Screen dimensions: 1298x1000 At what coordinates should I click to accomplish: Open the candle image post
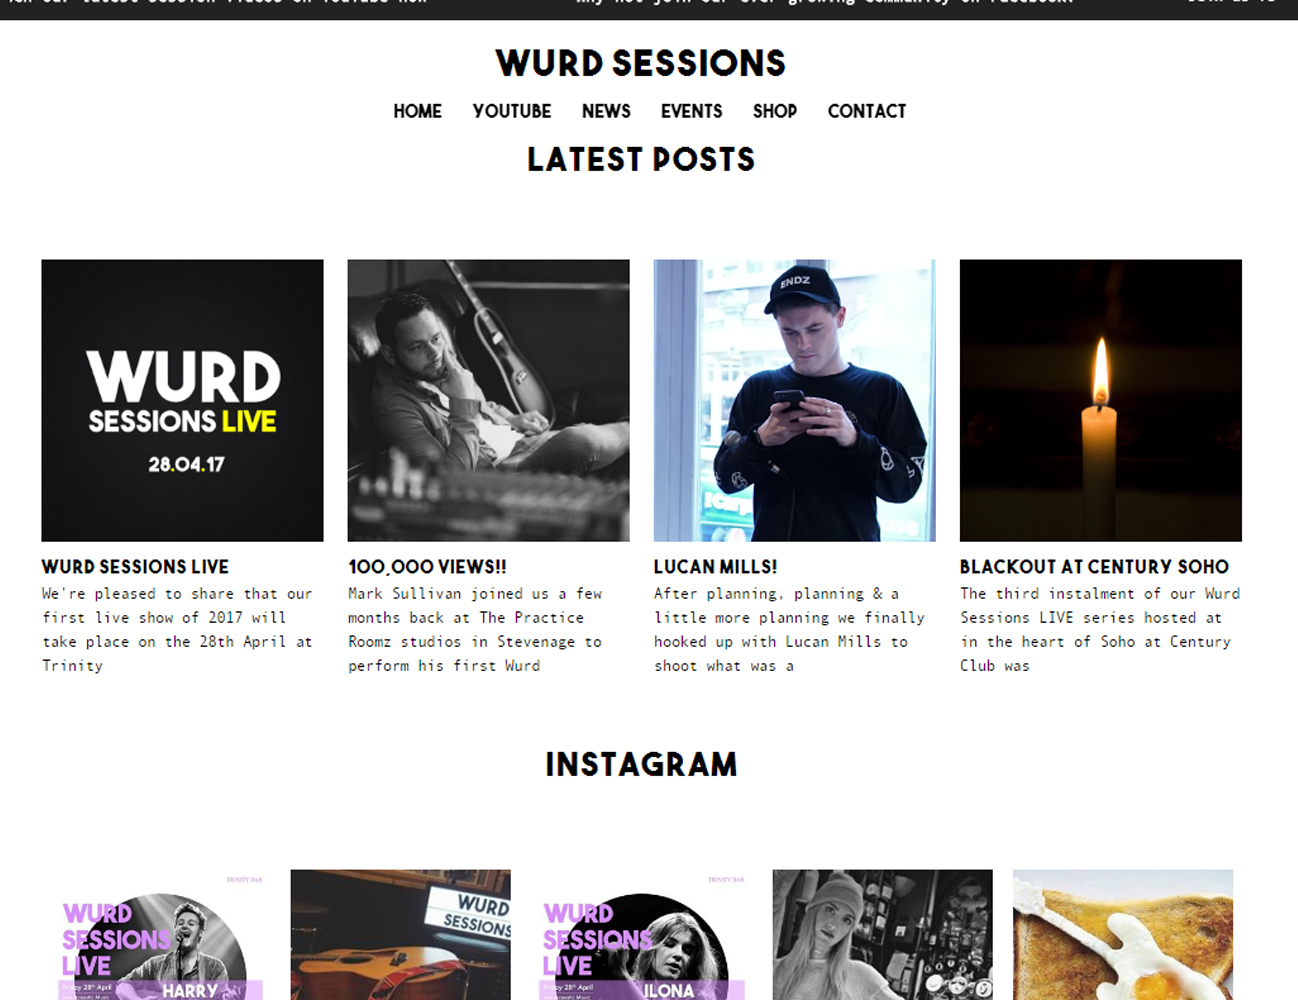click(1100, 400)
